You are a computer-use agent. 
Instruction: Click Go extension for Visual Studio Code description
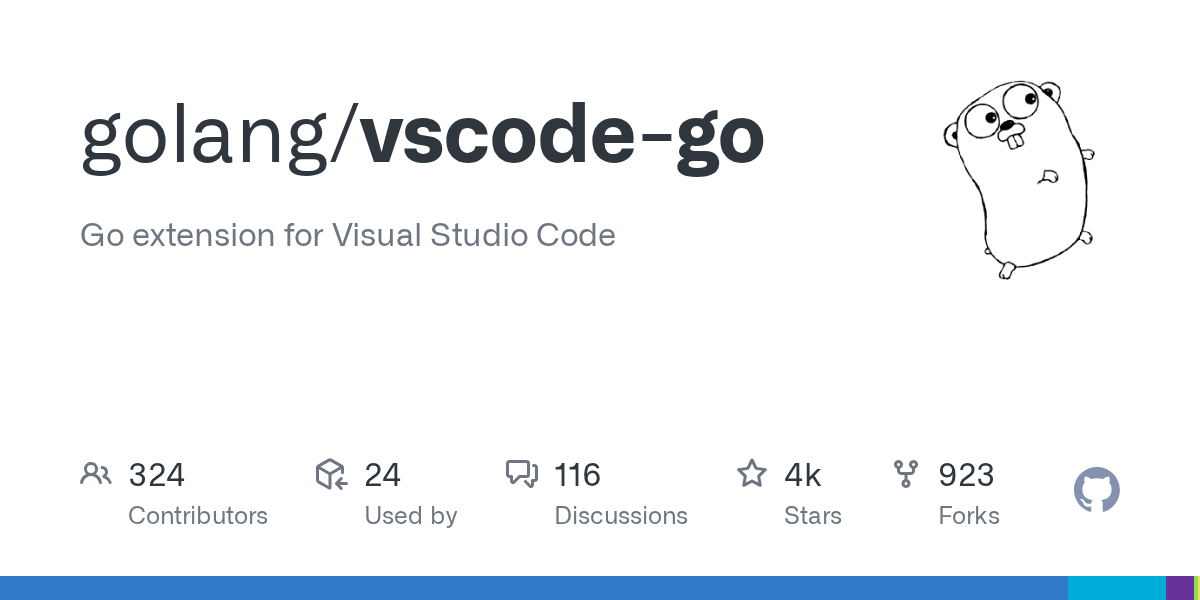[x=348, y=235]
